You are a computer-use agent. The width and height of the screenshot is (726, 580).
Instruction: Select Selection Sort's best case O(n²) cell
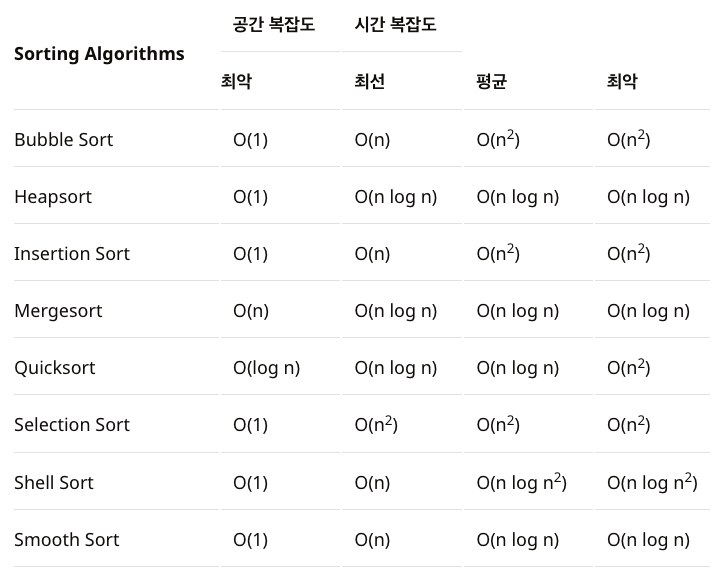(376, 424)
